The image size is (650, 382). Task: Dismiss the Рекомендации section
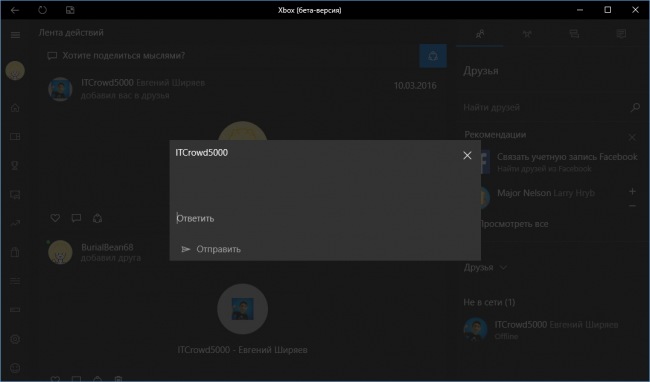click(x=632, y=137)
